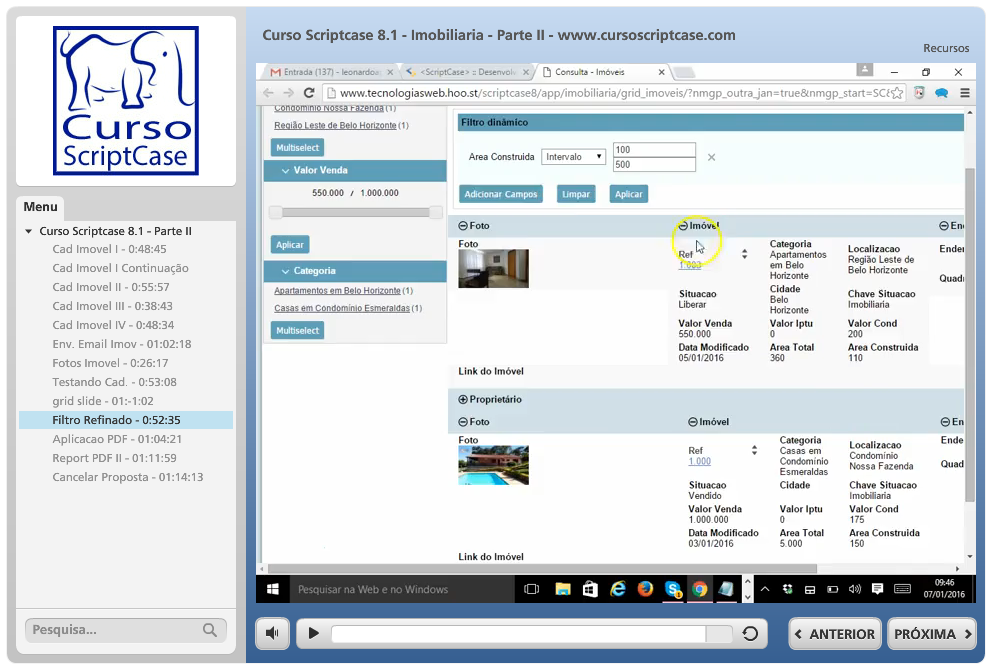Click the video progress bar

pos(530,633)
